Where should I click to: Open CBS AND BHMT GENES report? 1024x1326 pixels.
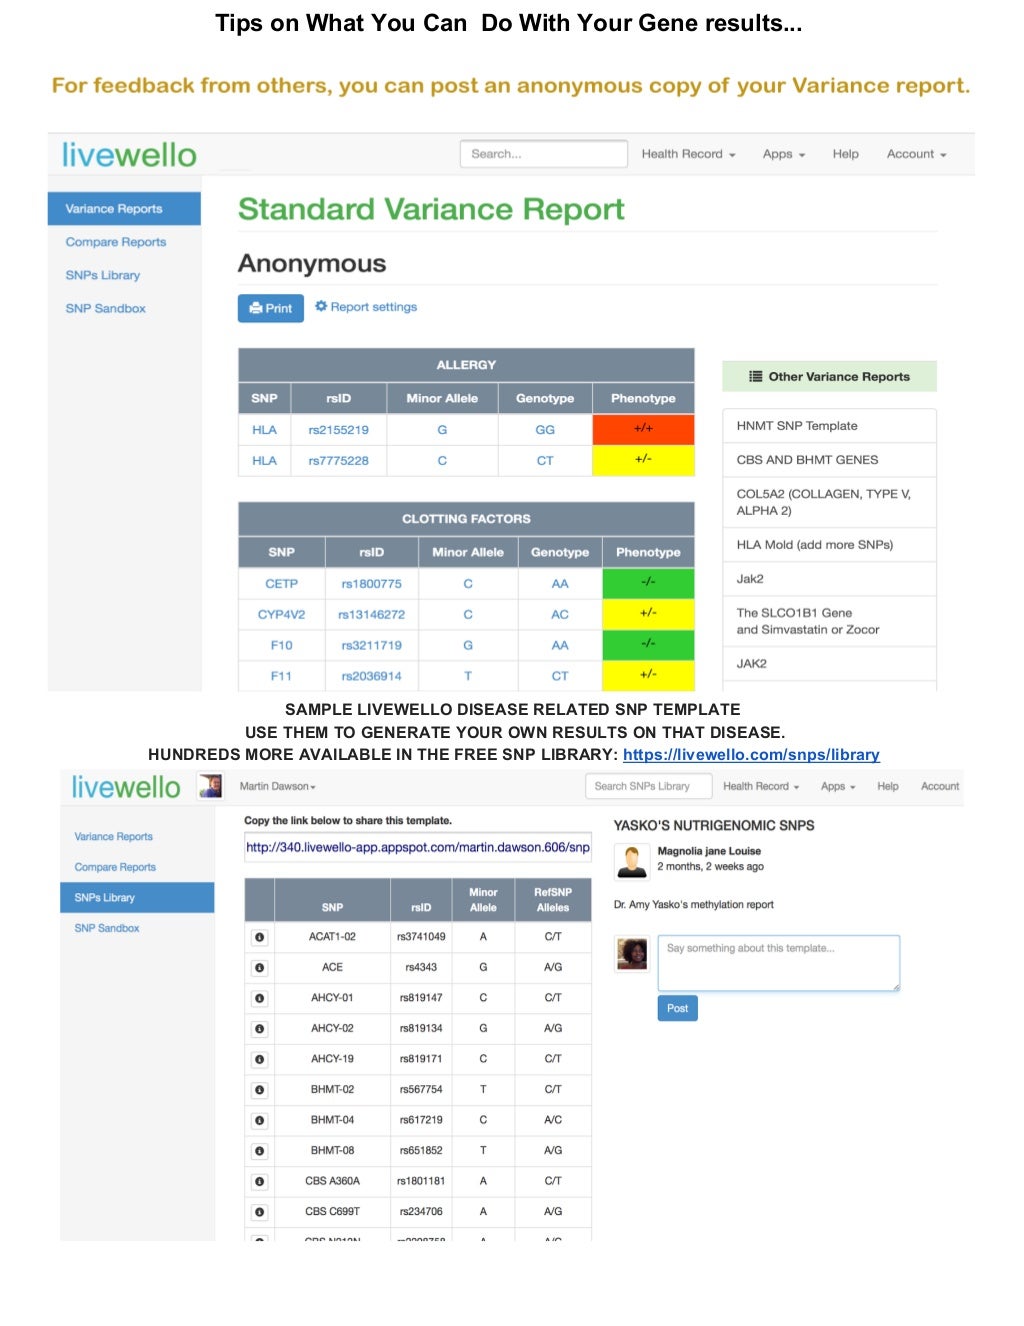[829, 460]
